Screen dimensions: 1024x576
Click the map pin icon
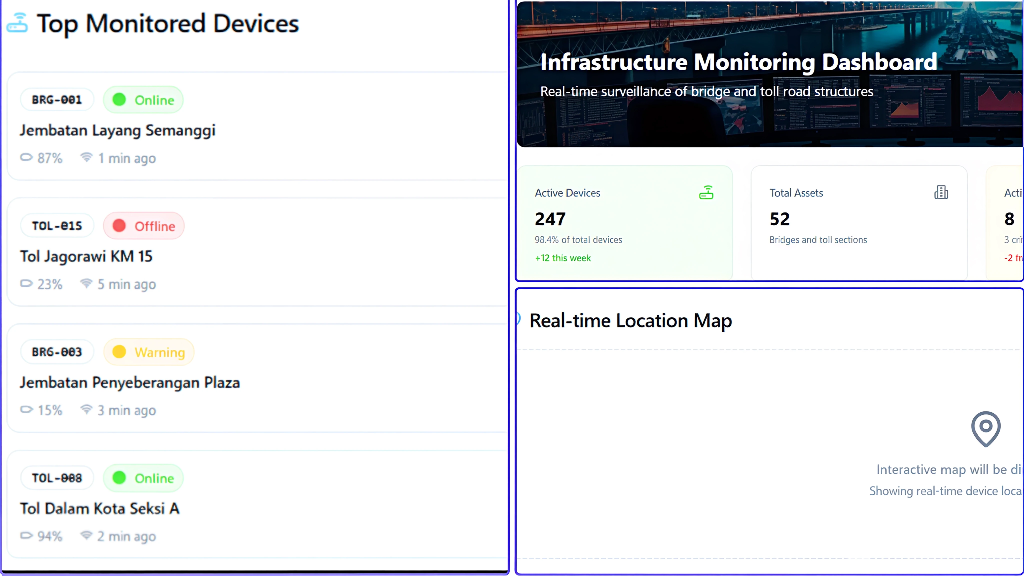click(985, 429)
